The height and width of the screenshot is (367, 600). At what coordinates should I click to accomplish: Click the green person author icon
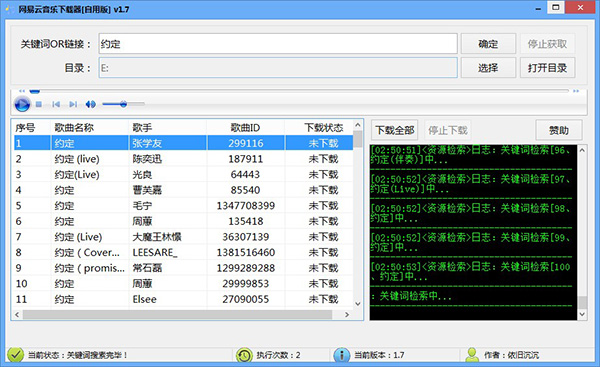(472, 355)
